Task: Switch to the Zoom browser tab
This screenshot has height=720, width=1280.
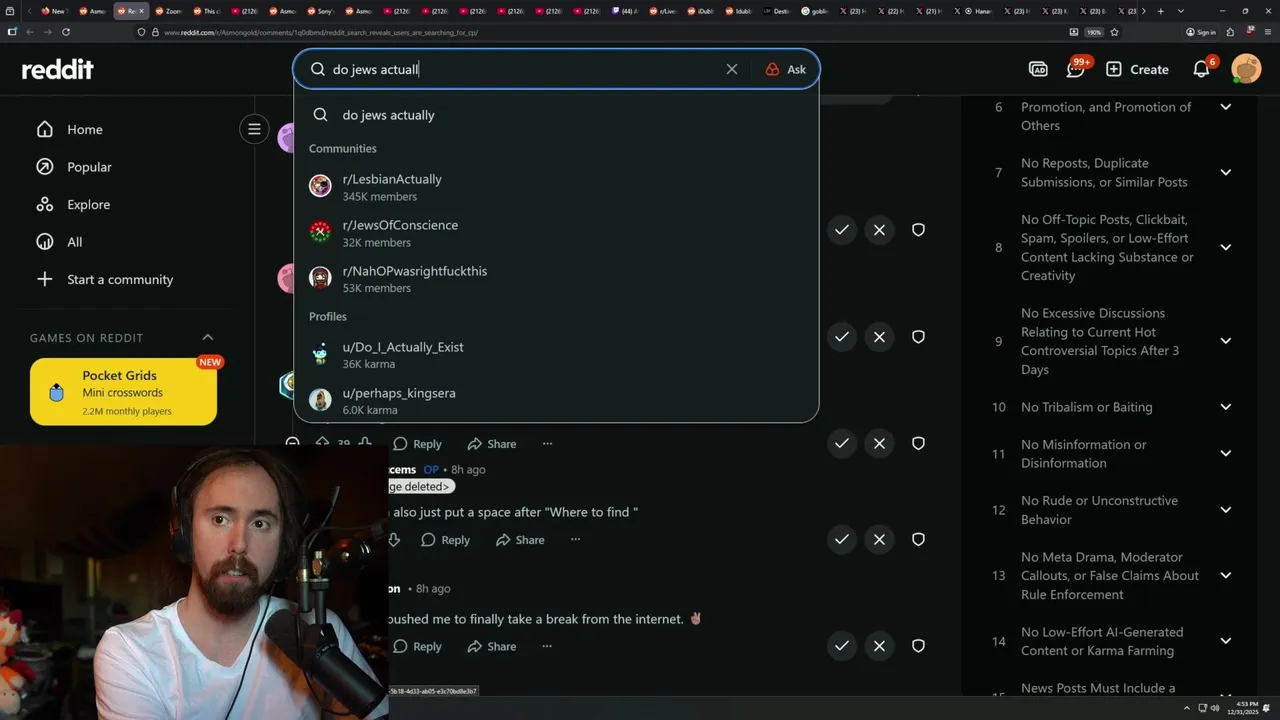Action: coord(168,11)
